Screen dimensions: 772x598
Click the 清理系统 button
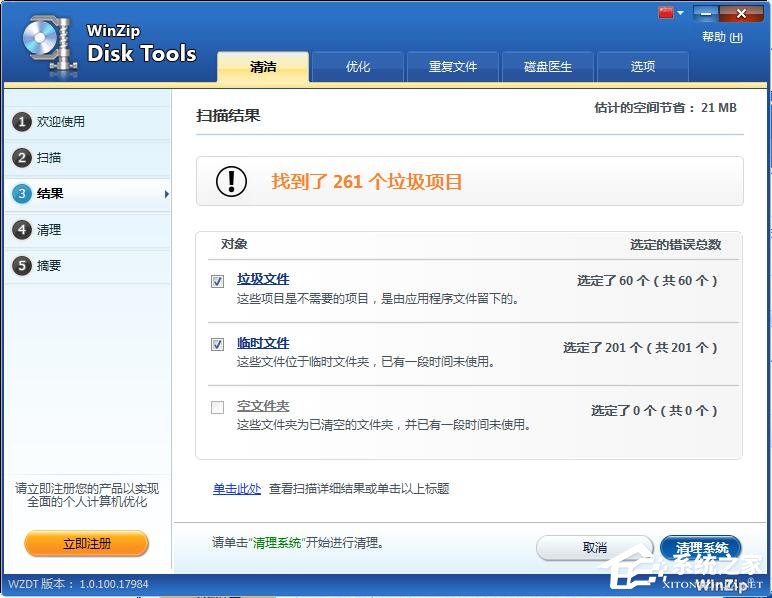[701, 547]
